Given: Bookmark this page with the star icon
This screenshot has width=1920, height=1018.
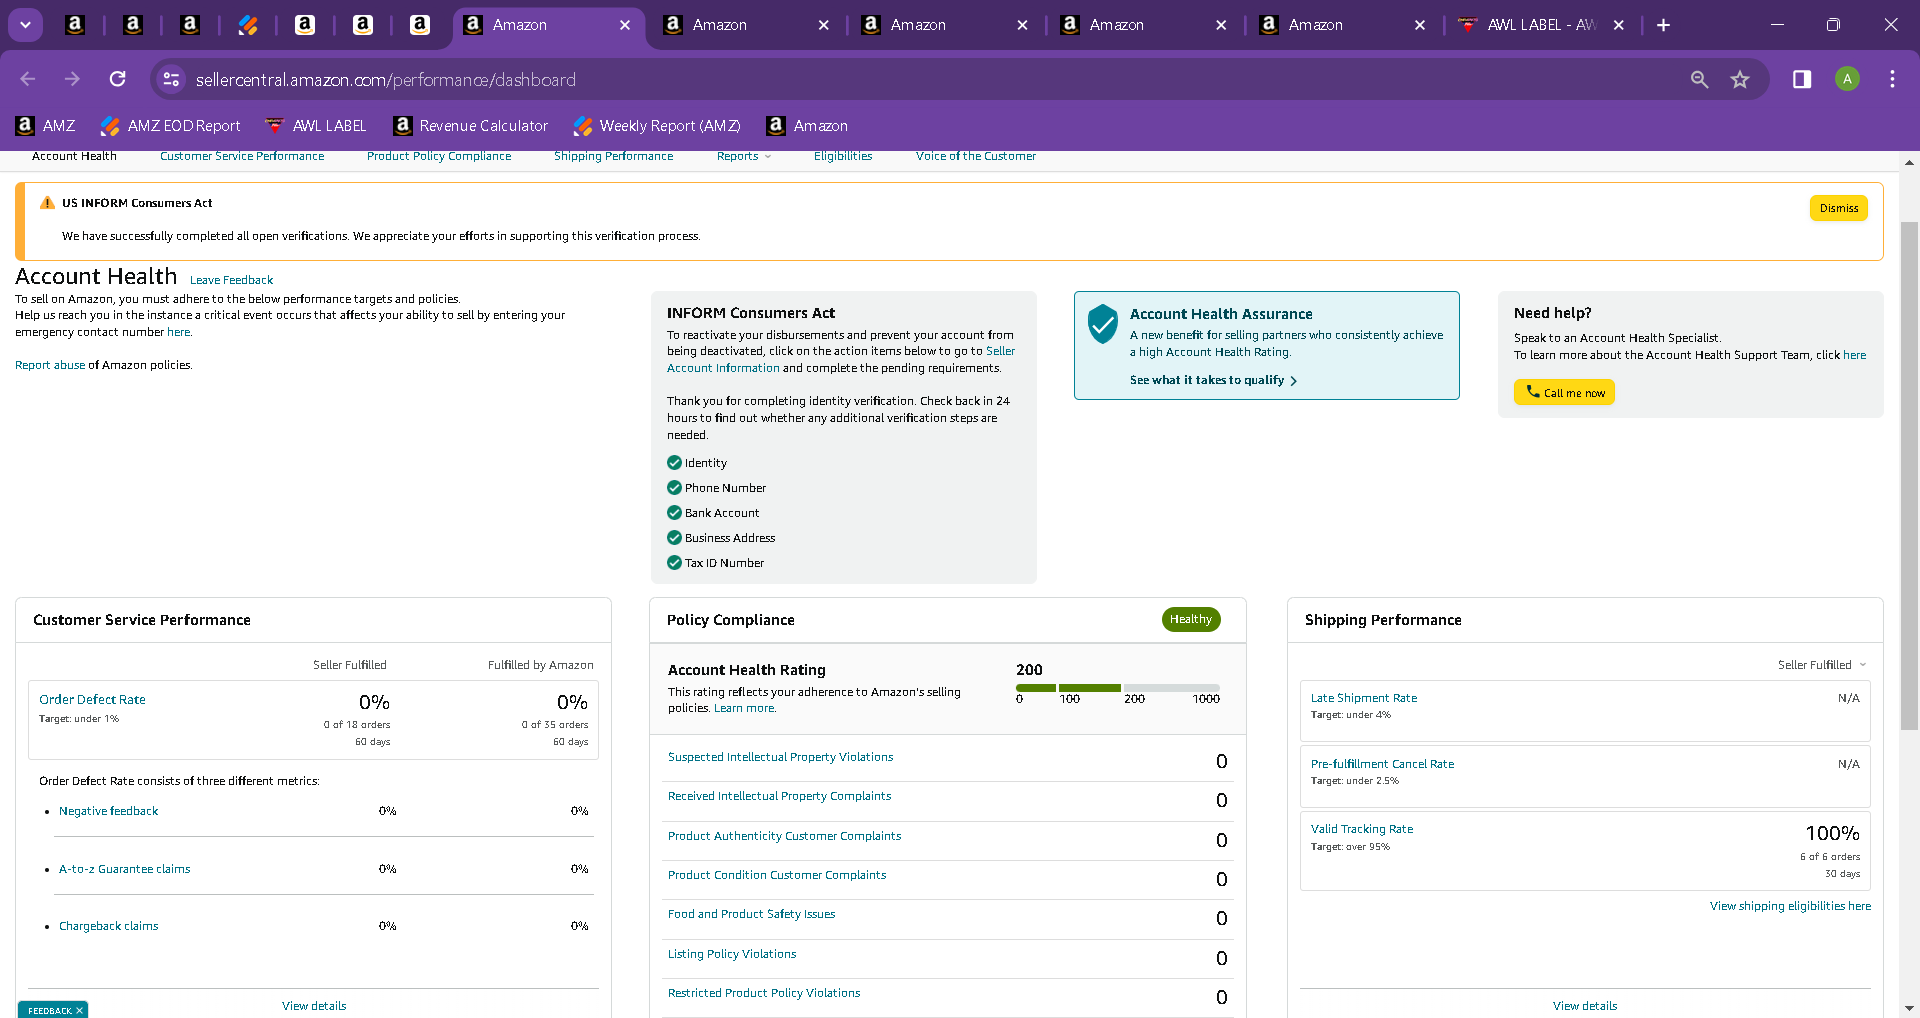Looking at the screenshot, I should pyautogui.click(x=1740, y=79).
